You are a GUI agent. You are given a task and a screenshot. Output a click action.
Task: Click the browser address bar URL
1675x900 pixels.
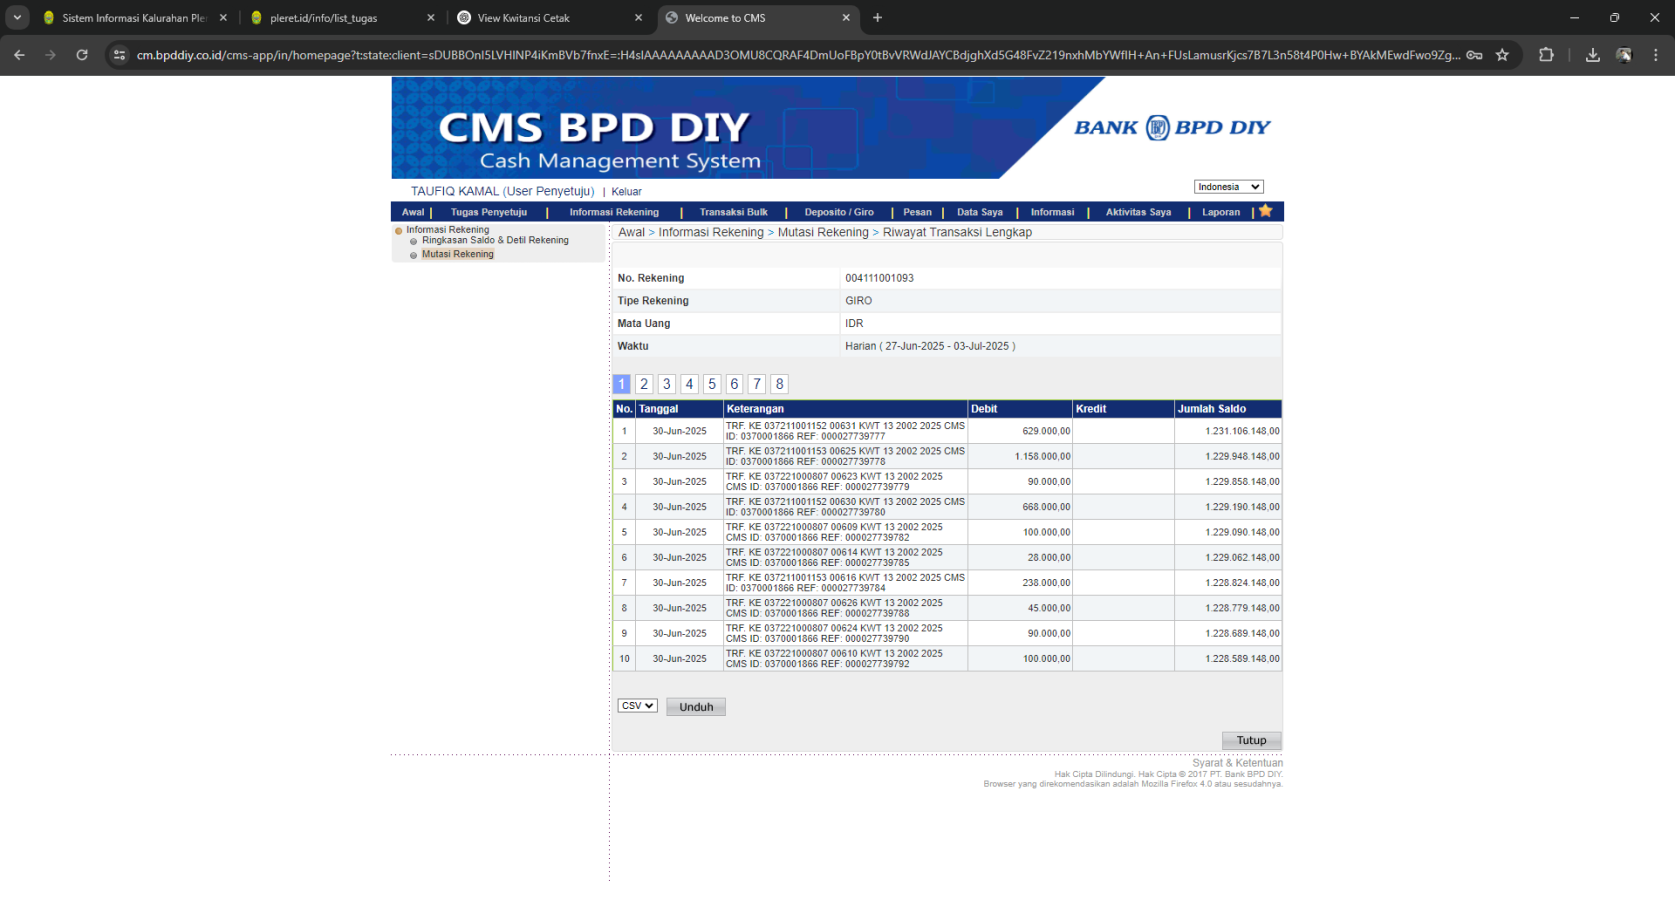click(x=797, y=55)
